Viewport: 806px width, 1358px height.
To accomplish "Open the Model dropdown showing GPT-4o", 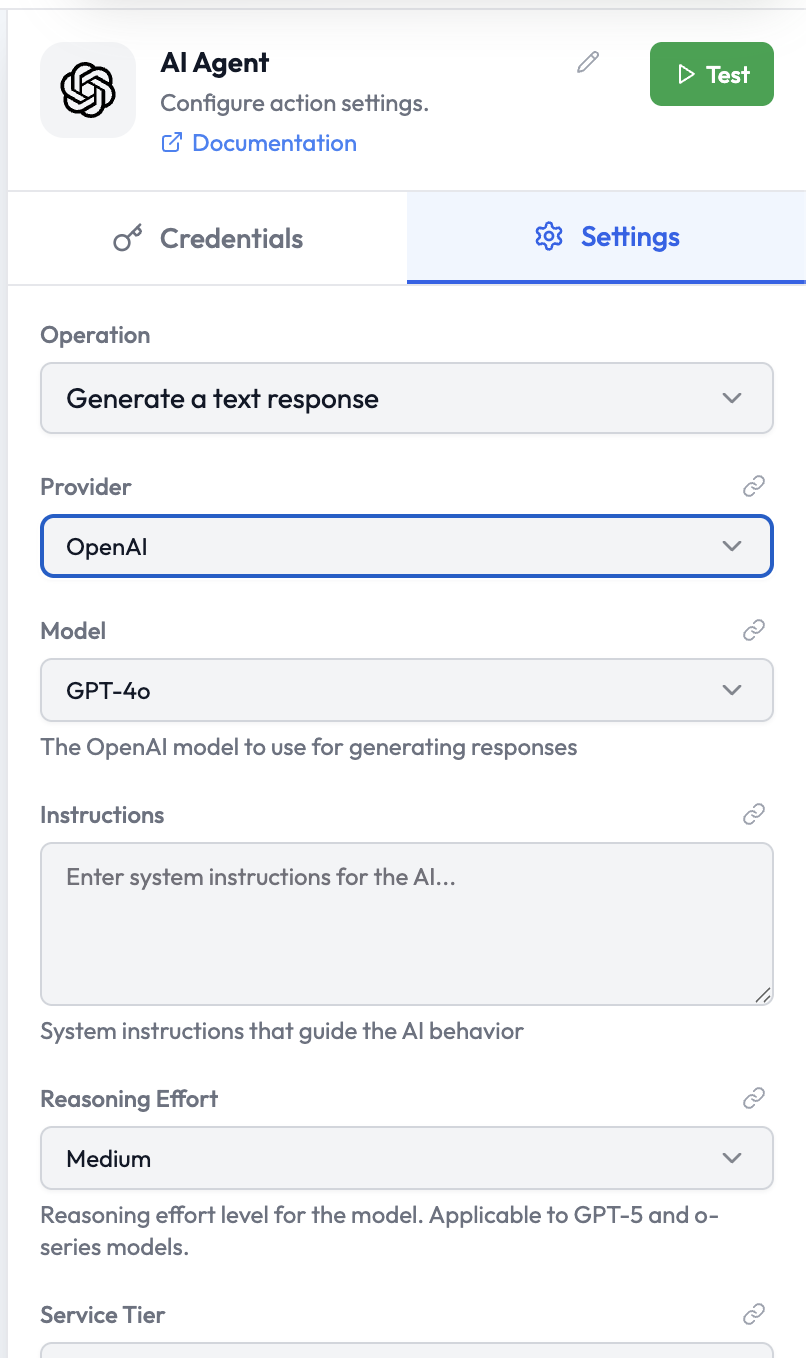I will [406, 690].
